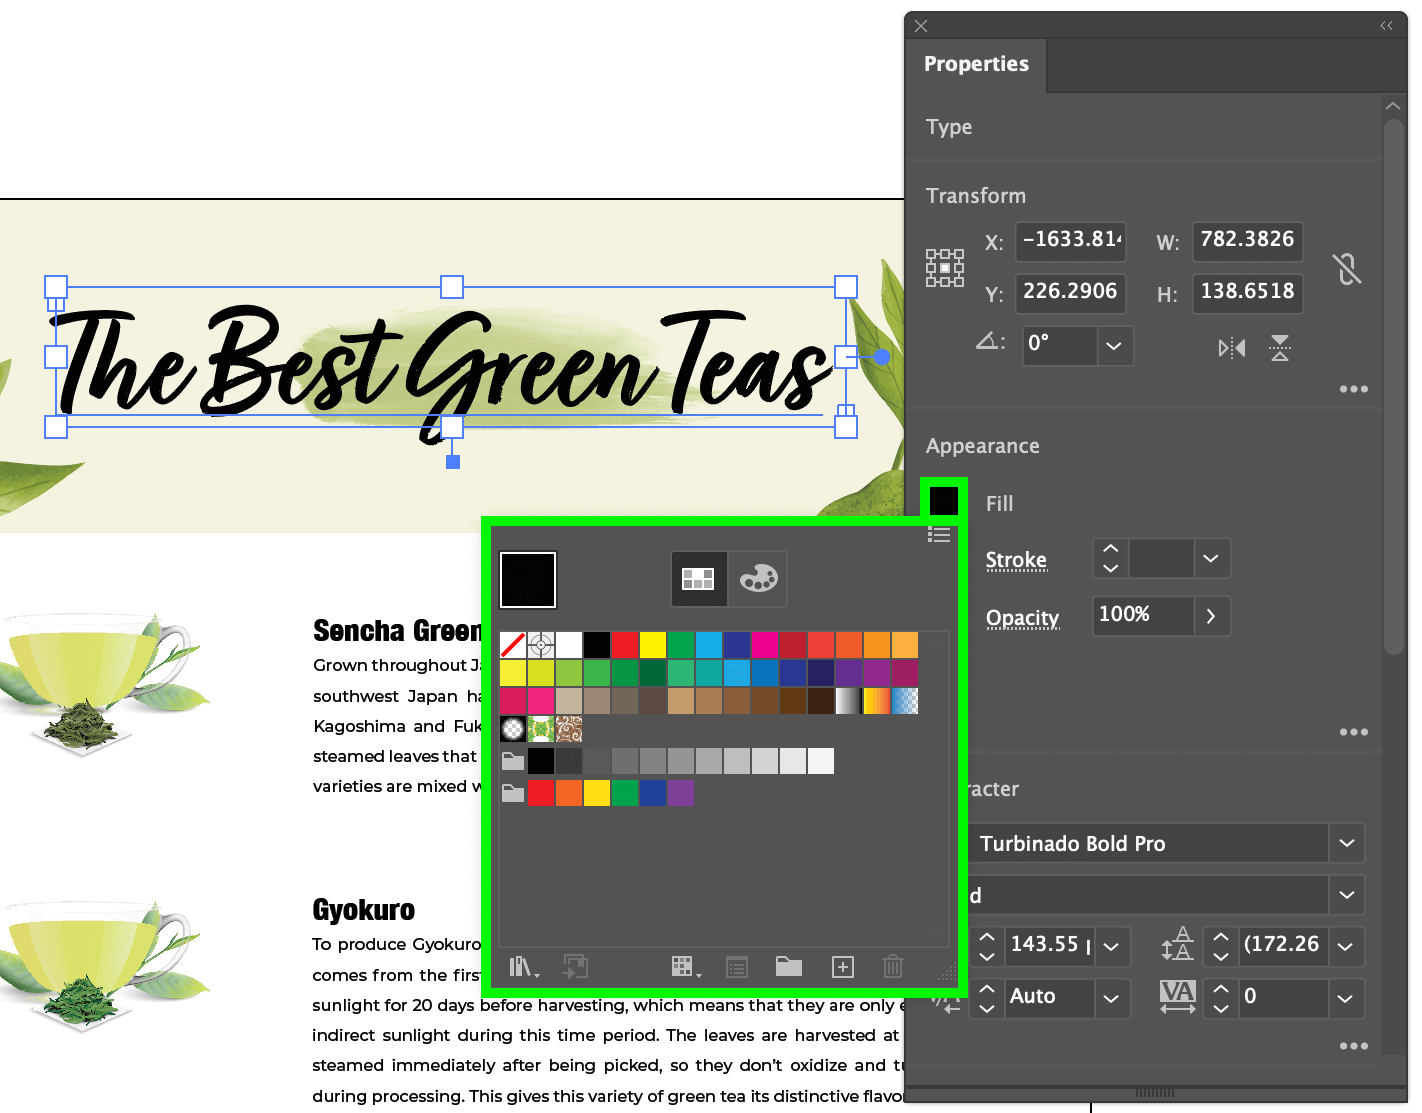Open the Swatch Libraries menu icon
The width and height of the screenshot is (1422, 1113).
coord(522,966)
